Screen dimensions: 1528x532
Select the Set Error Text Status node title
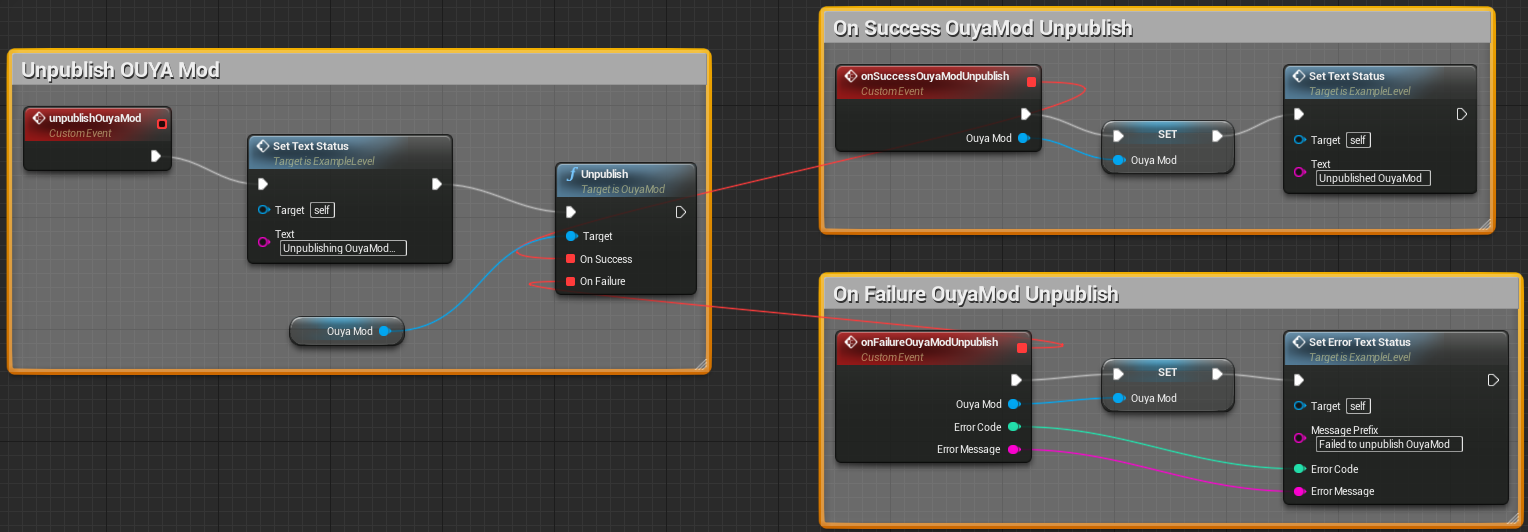(x=1360, y=342)
